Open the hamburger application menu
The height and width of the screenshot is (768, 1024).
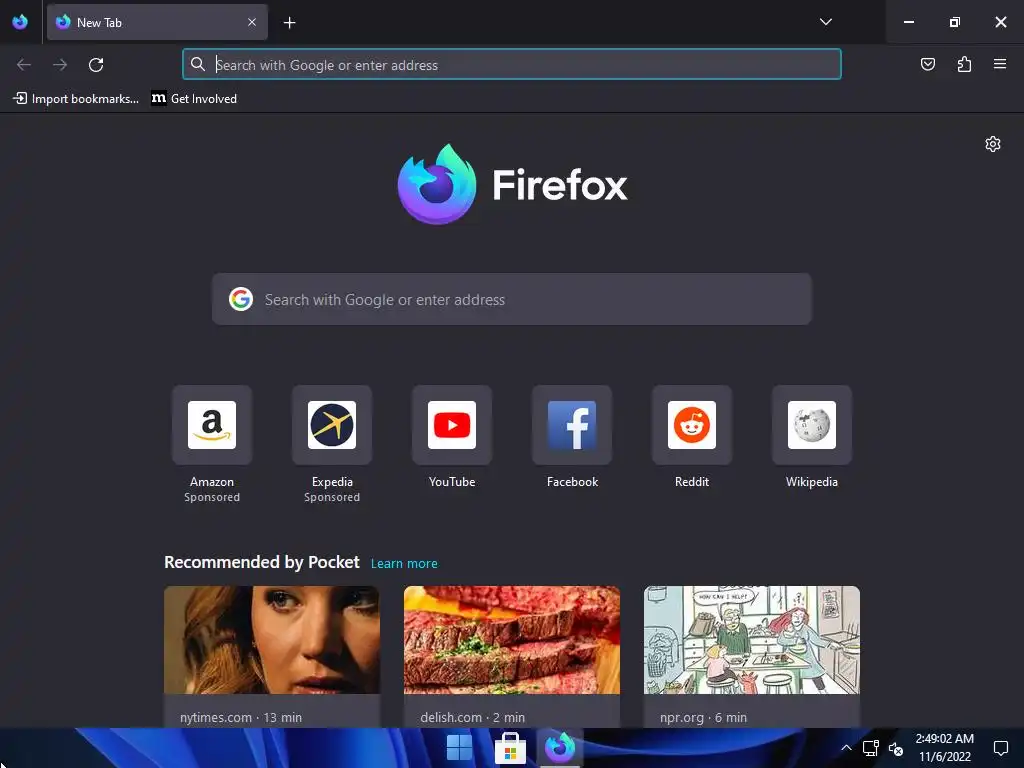1000,64
